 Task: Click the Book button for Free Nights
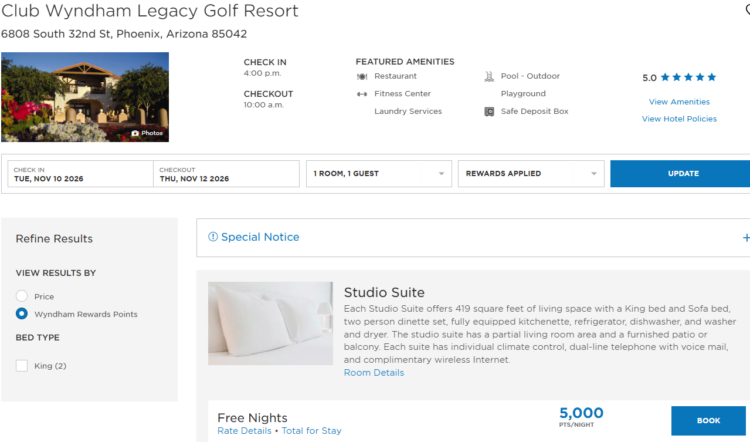click(708, 420)
